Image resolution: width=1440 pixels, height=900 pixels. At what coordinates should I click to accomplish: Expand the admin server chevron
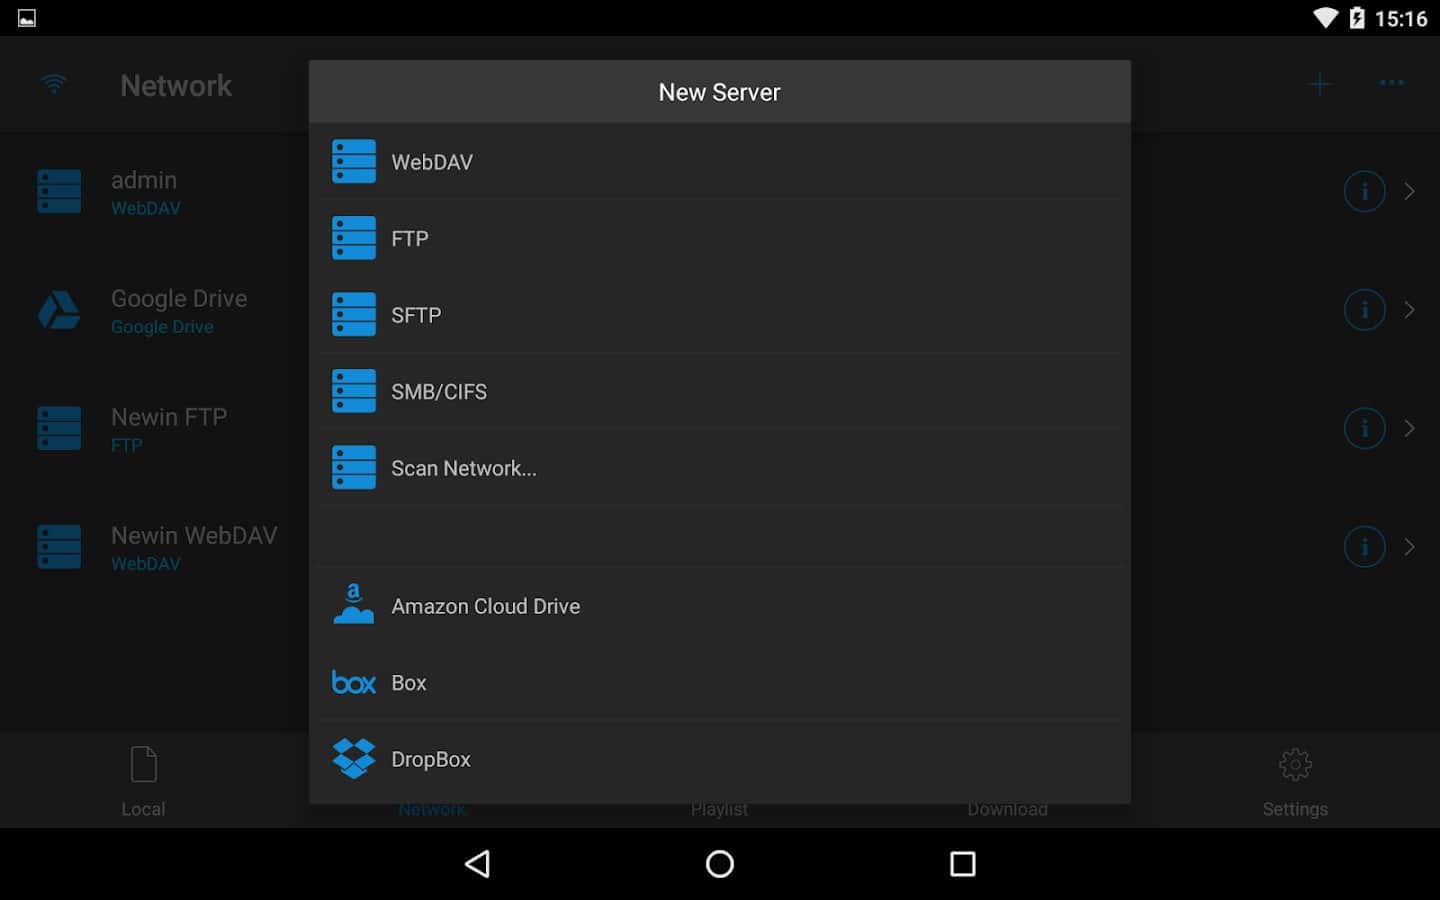pyautogui.click(x=1409, y=191)
